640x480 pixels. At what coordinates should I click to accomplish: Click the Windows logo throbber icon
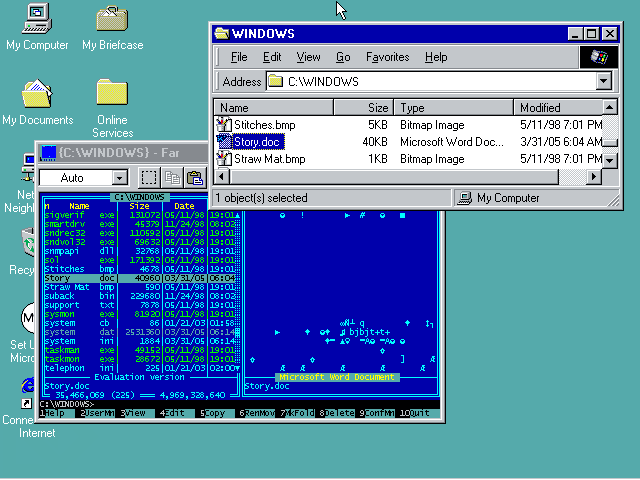[599, 57]
